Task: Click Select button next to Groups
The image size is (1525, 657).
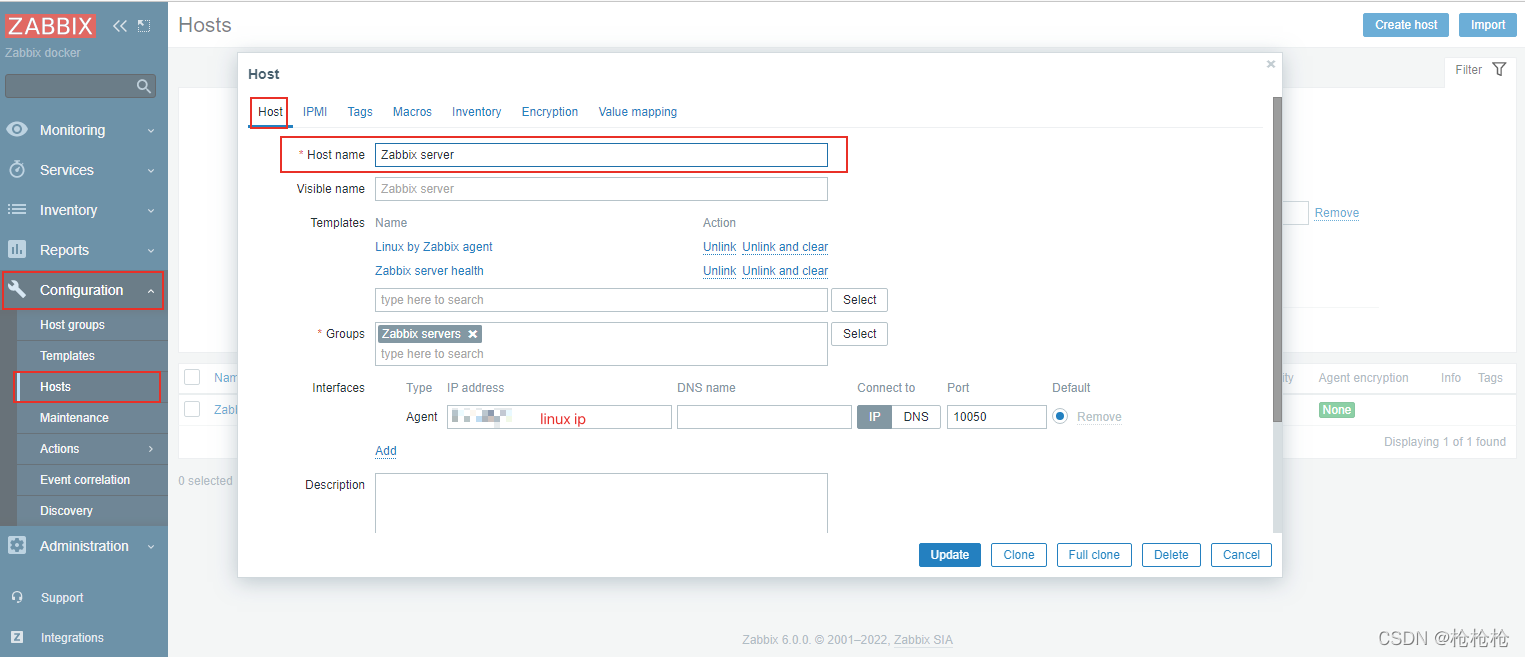Action: [859, 334]
